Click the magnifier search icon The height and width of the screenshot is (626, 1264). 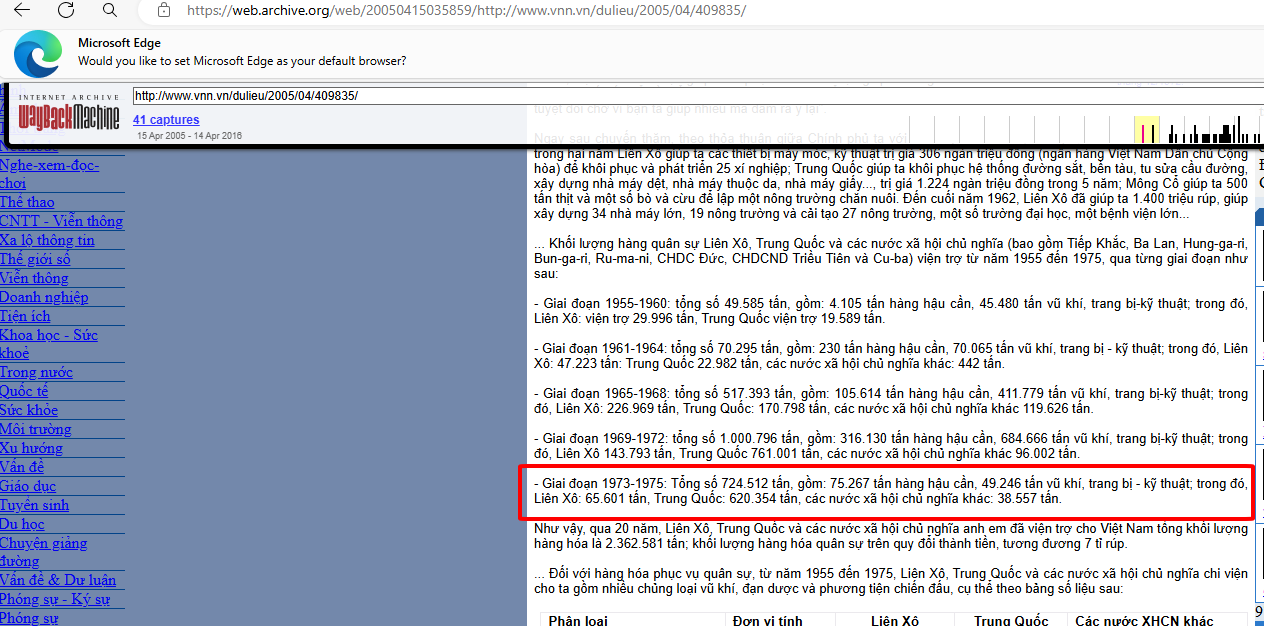click(x=110, y=11)
